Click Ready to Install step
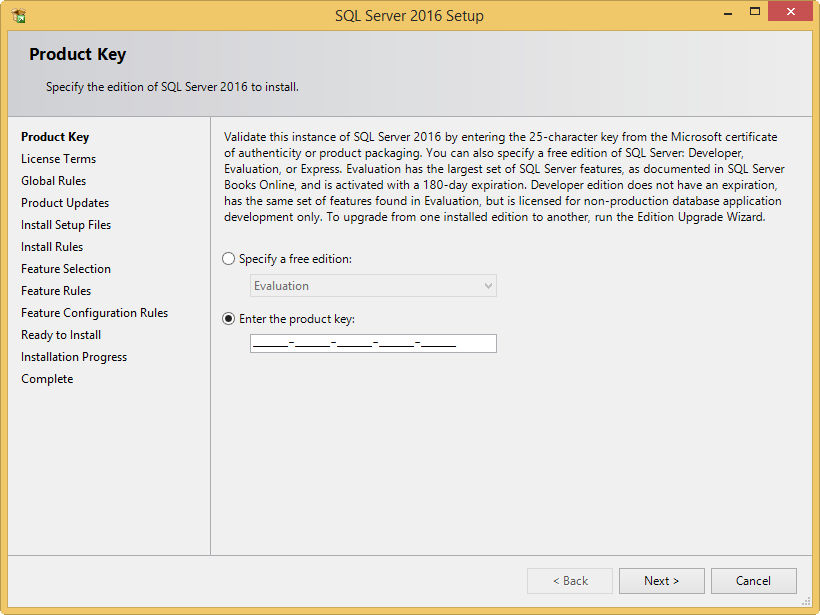The width and height of the screenshot is (820, 615). 61,335
